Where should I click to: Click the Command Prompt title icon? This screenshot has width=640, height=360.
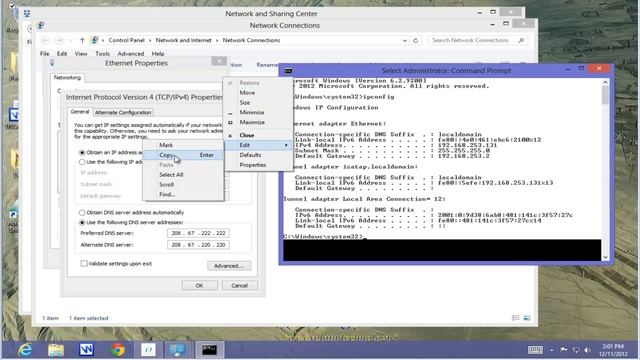point(288,71)
